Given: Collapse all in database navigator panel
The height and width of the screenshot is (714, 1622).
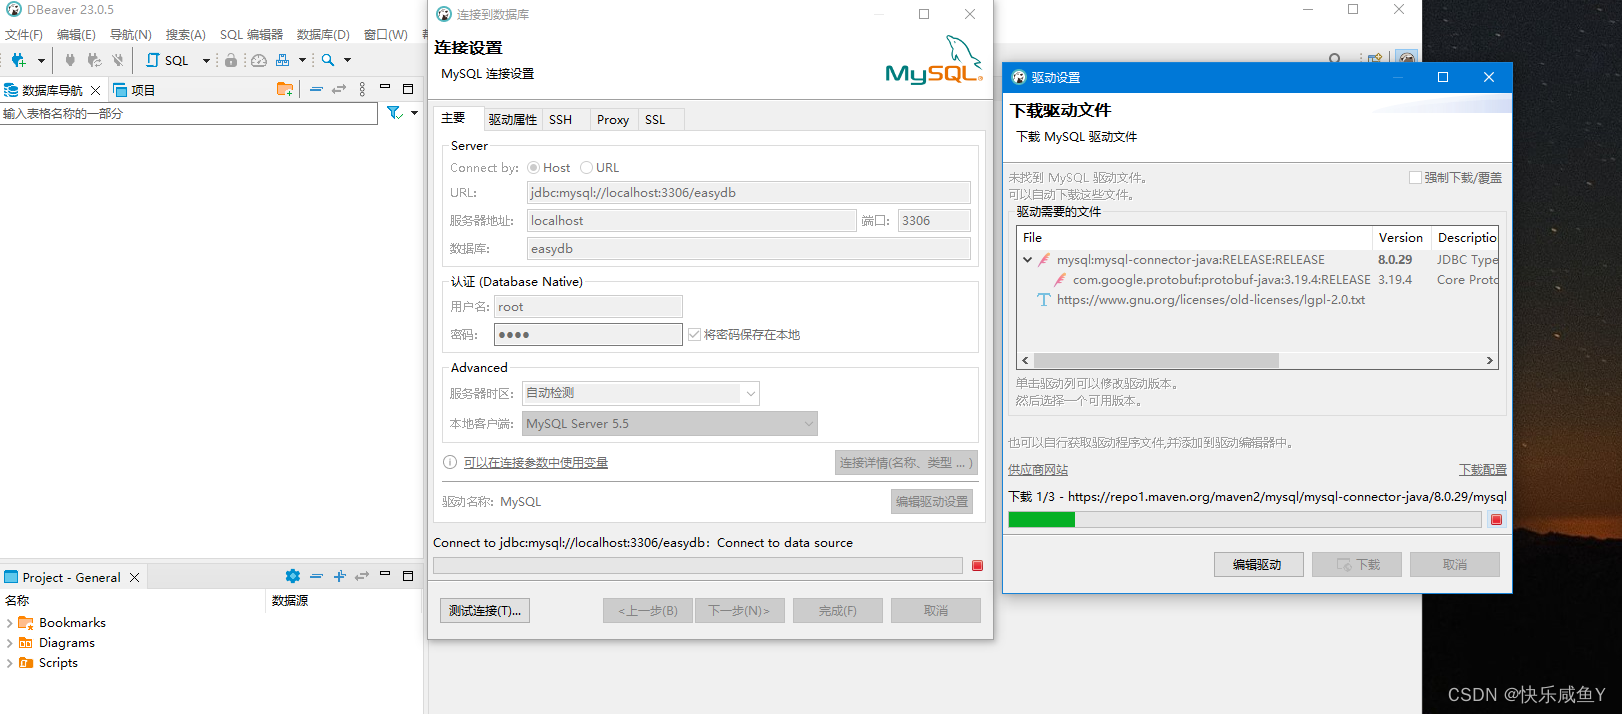Looking at the screenshot, I should [x=316, y=89].
